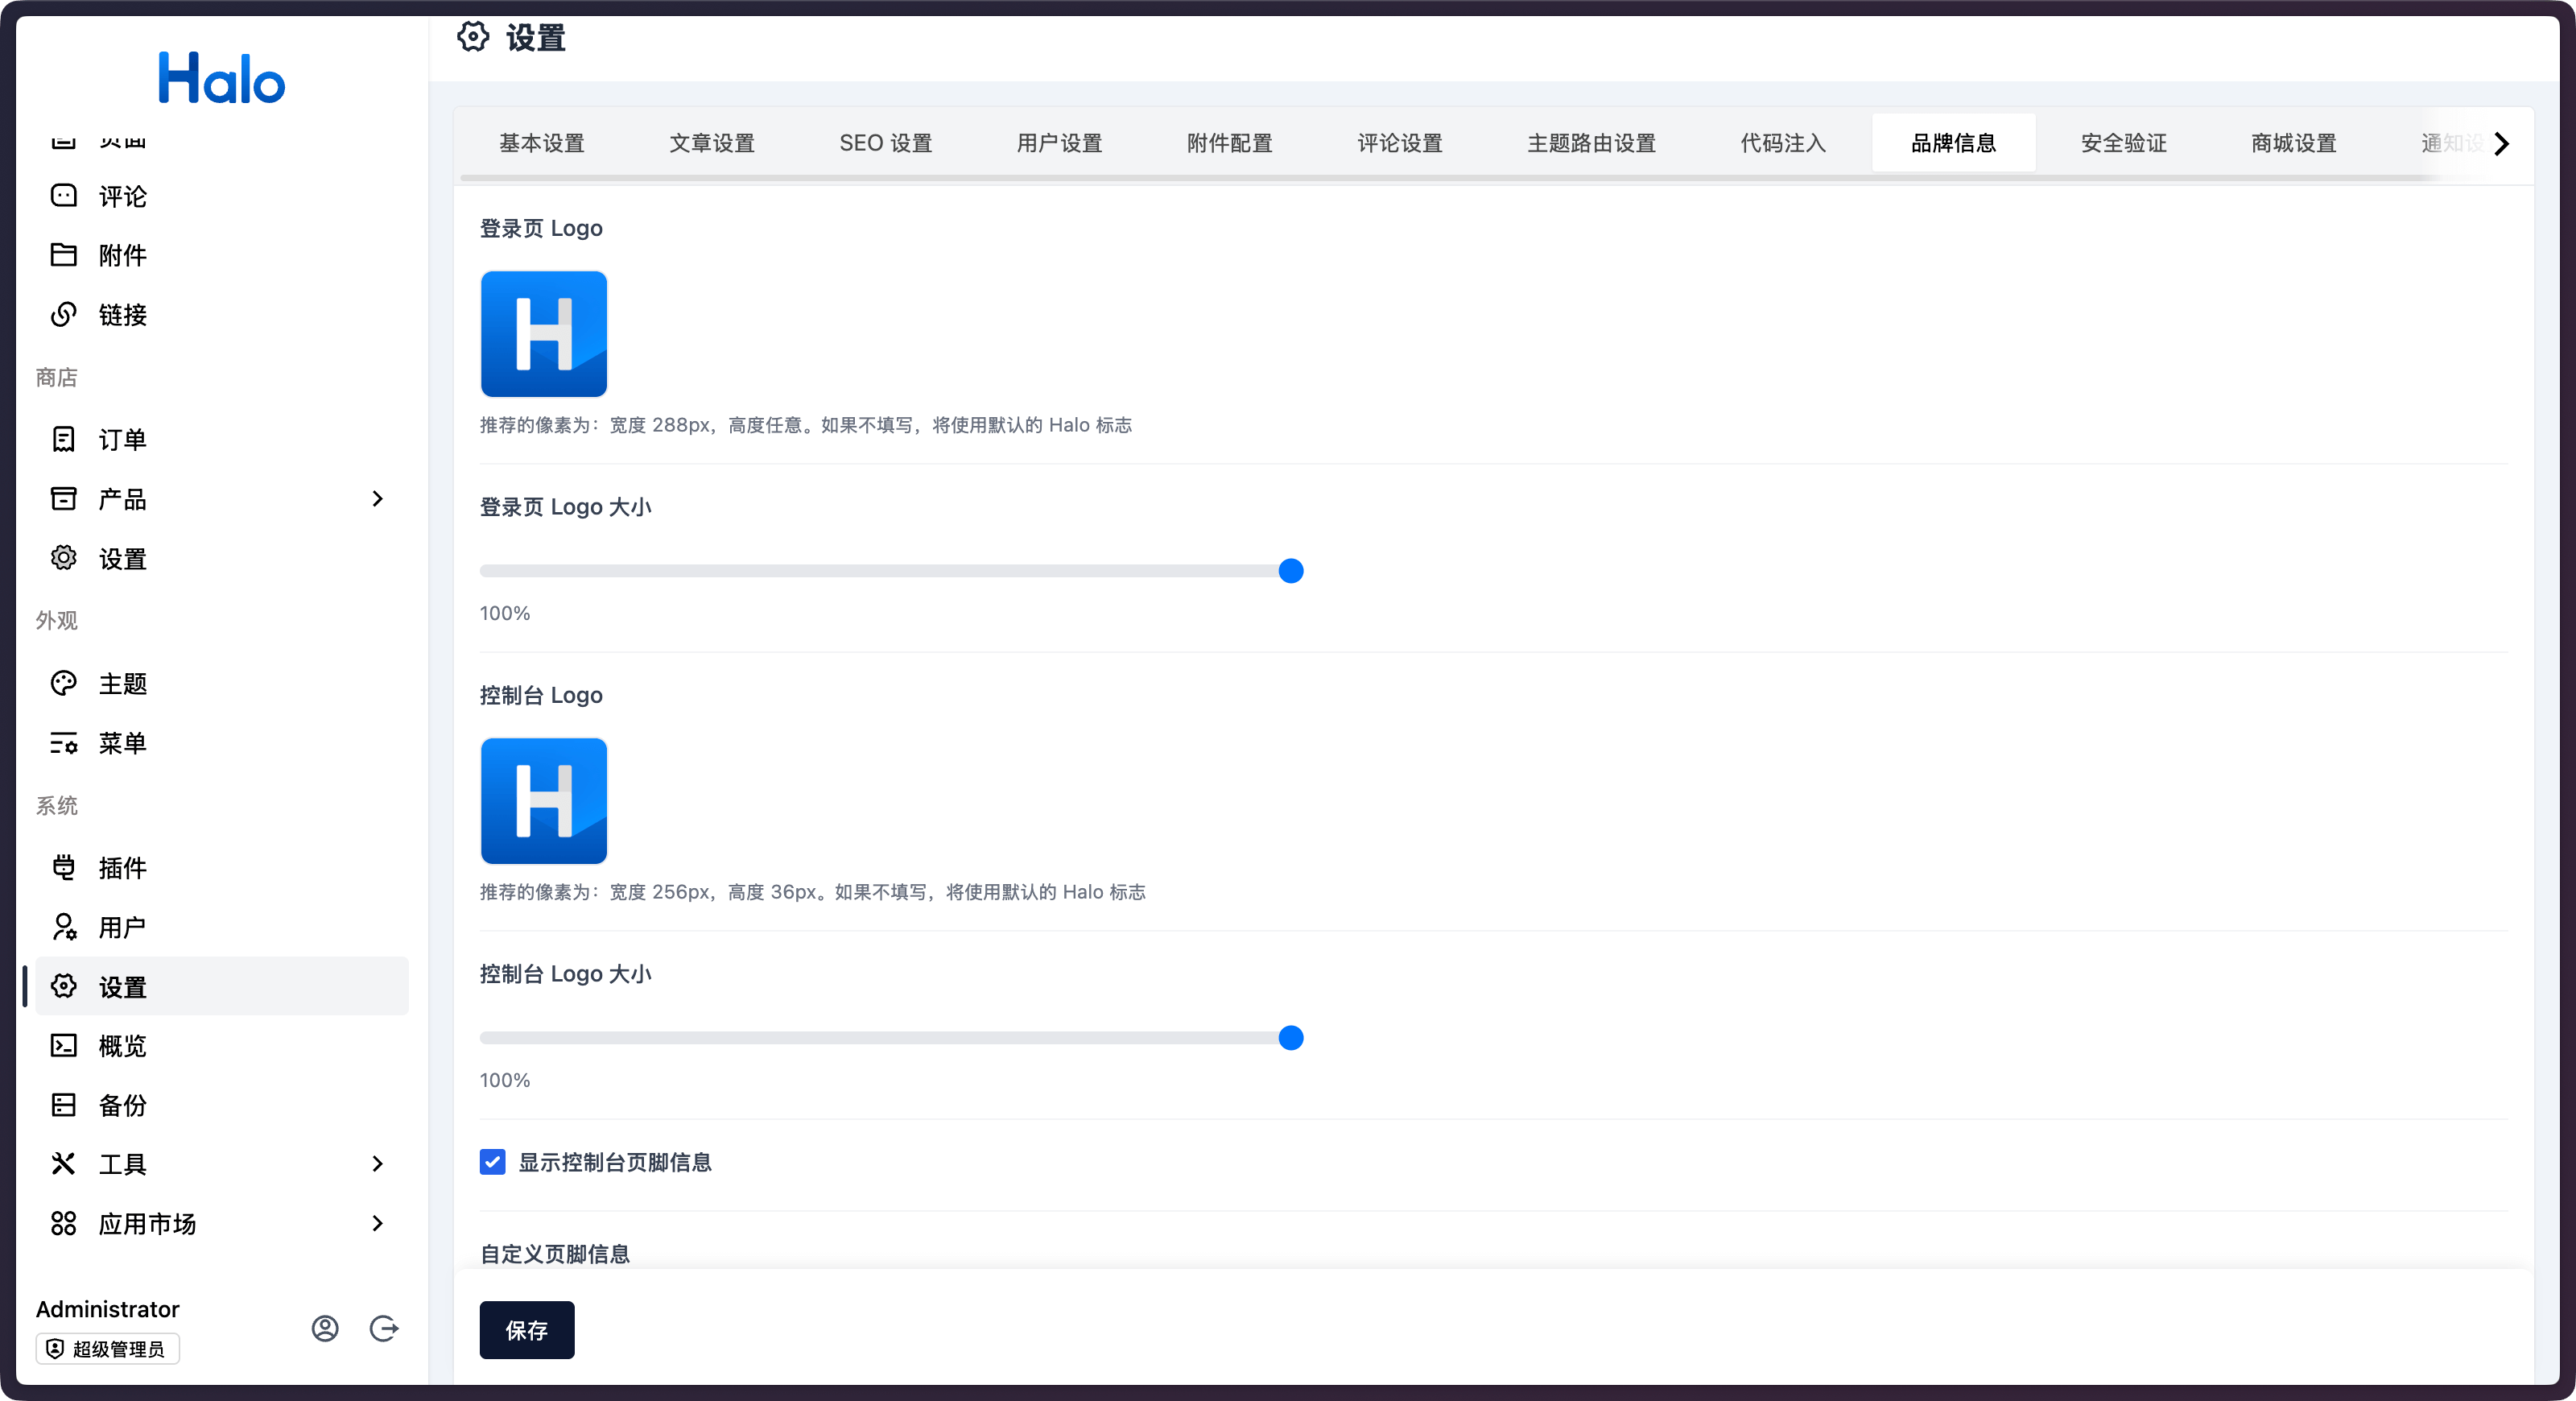Click the logout icon beside Administrator
The height and width of the screenshot is (1401, 2576).
(384, 1328)
